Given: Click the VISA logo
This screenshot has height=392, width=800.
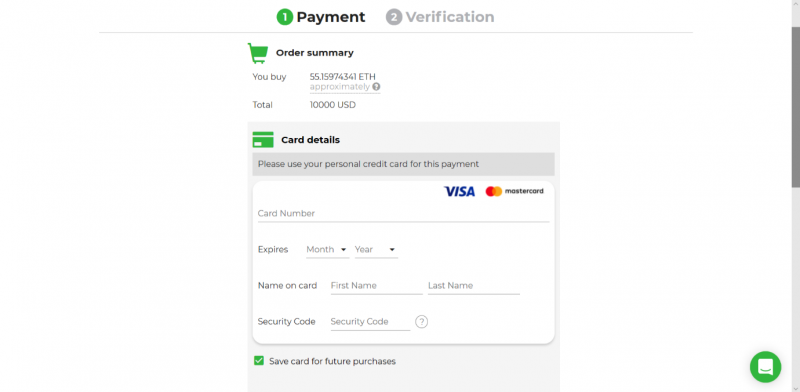Looking at the screenshot, I should click(x=459, y=191).
